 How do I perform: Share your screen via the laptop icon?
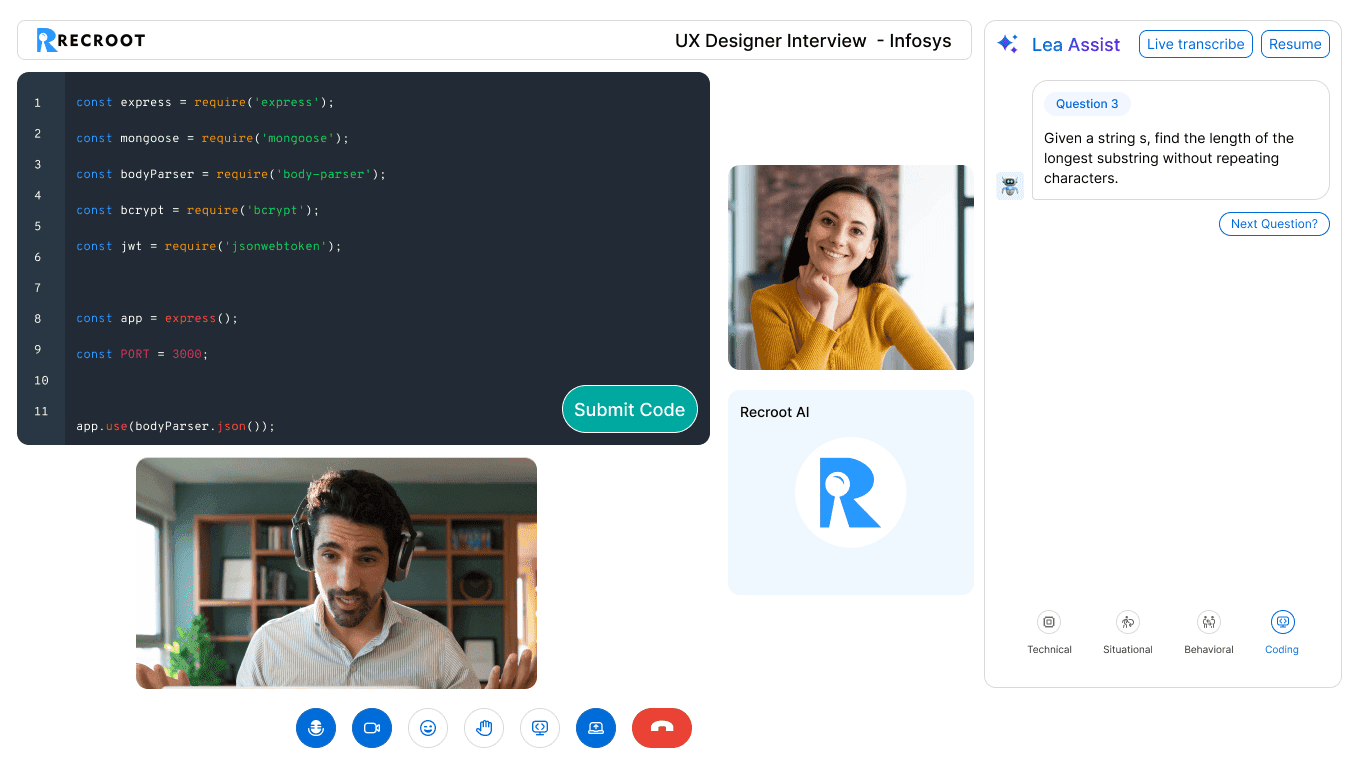click(596, 728)
